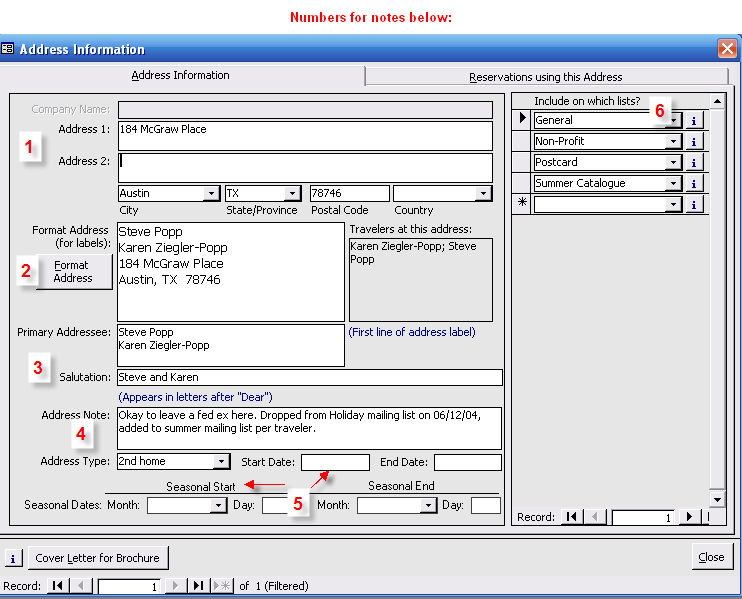Select the General row record selector

(521, 120)
